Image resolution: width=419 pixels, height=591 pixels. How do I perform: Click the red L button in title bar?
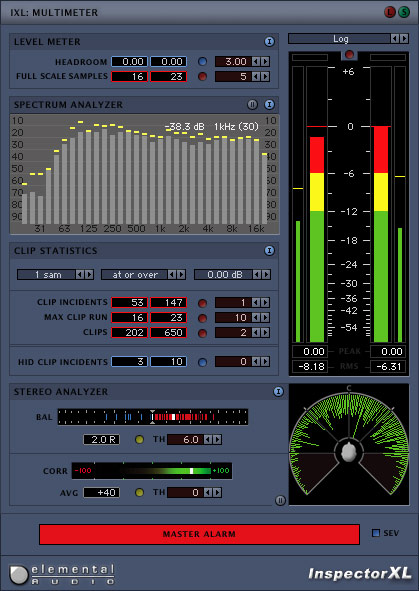(x=390, y=12)
